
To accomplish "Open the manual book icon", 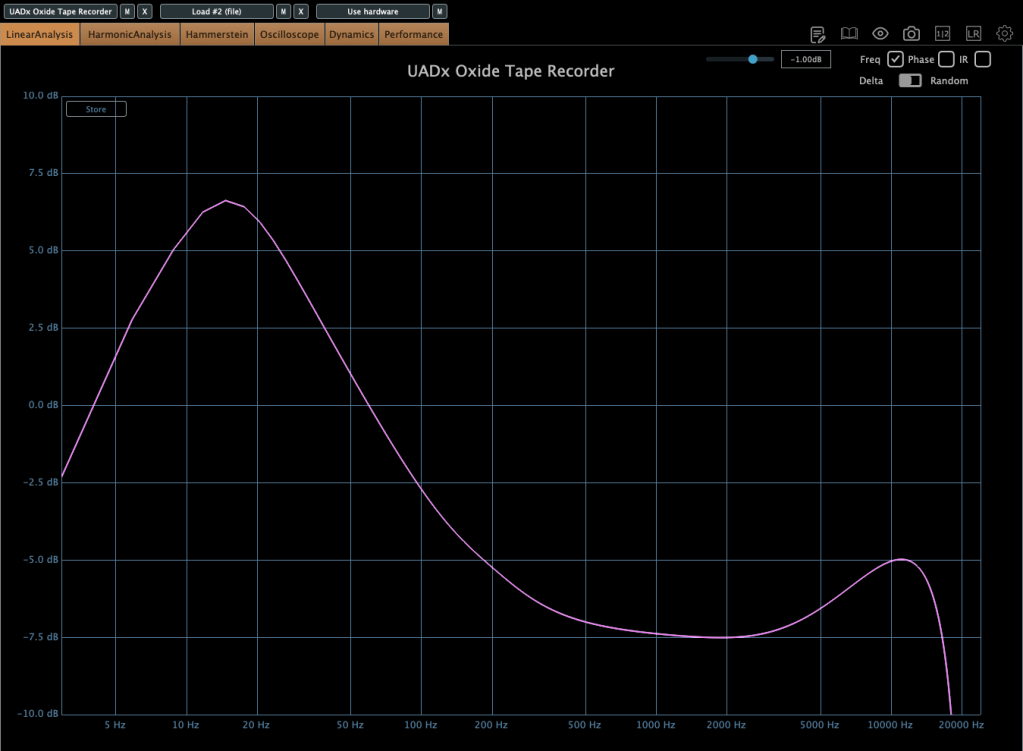I will click(849, 34).
